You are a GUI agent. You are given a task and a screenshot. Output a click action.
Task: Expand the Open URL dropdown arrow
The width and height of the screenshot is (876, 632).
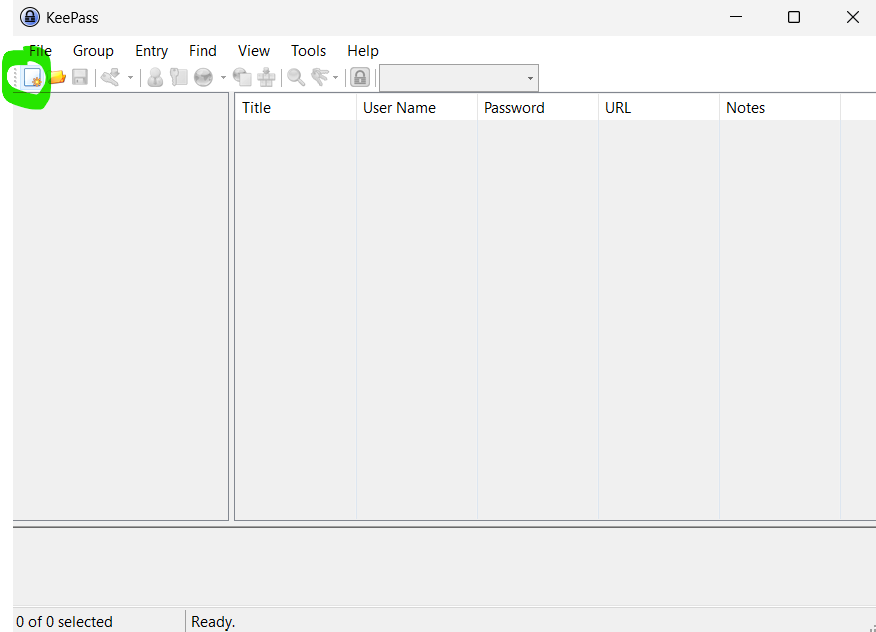point(223,78)
